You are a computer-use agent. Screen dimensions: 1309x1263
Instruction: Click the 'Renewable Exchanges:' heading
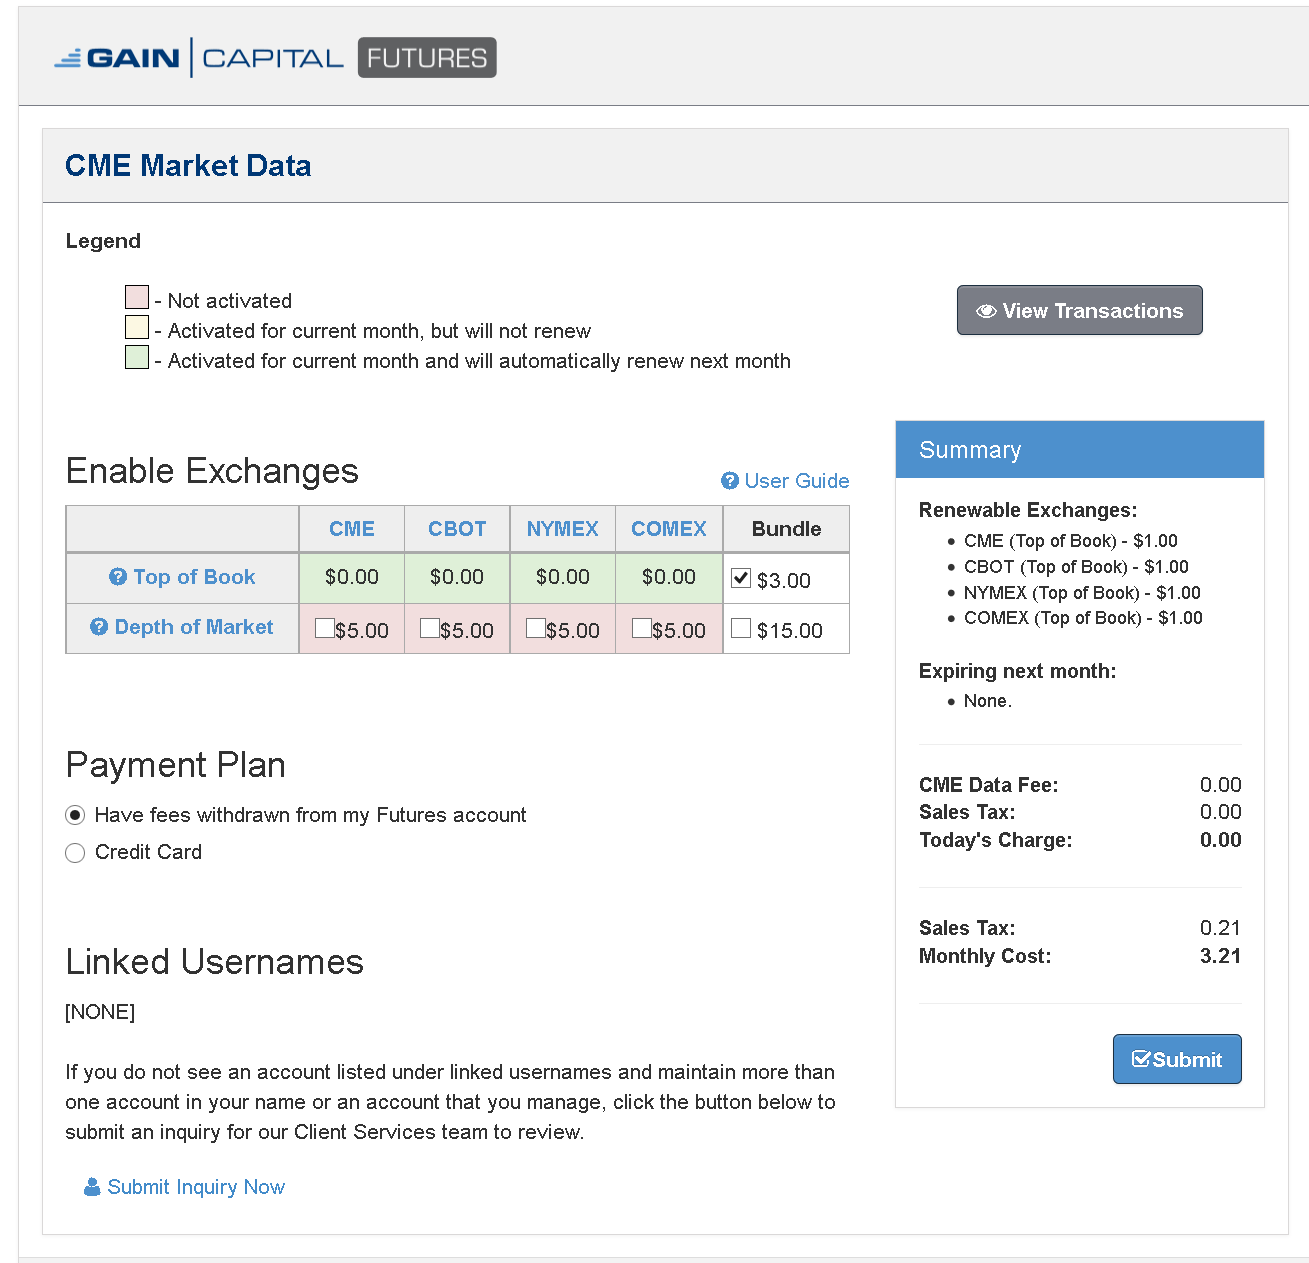[x=1028, y=510]
